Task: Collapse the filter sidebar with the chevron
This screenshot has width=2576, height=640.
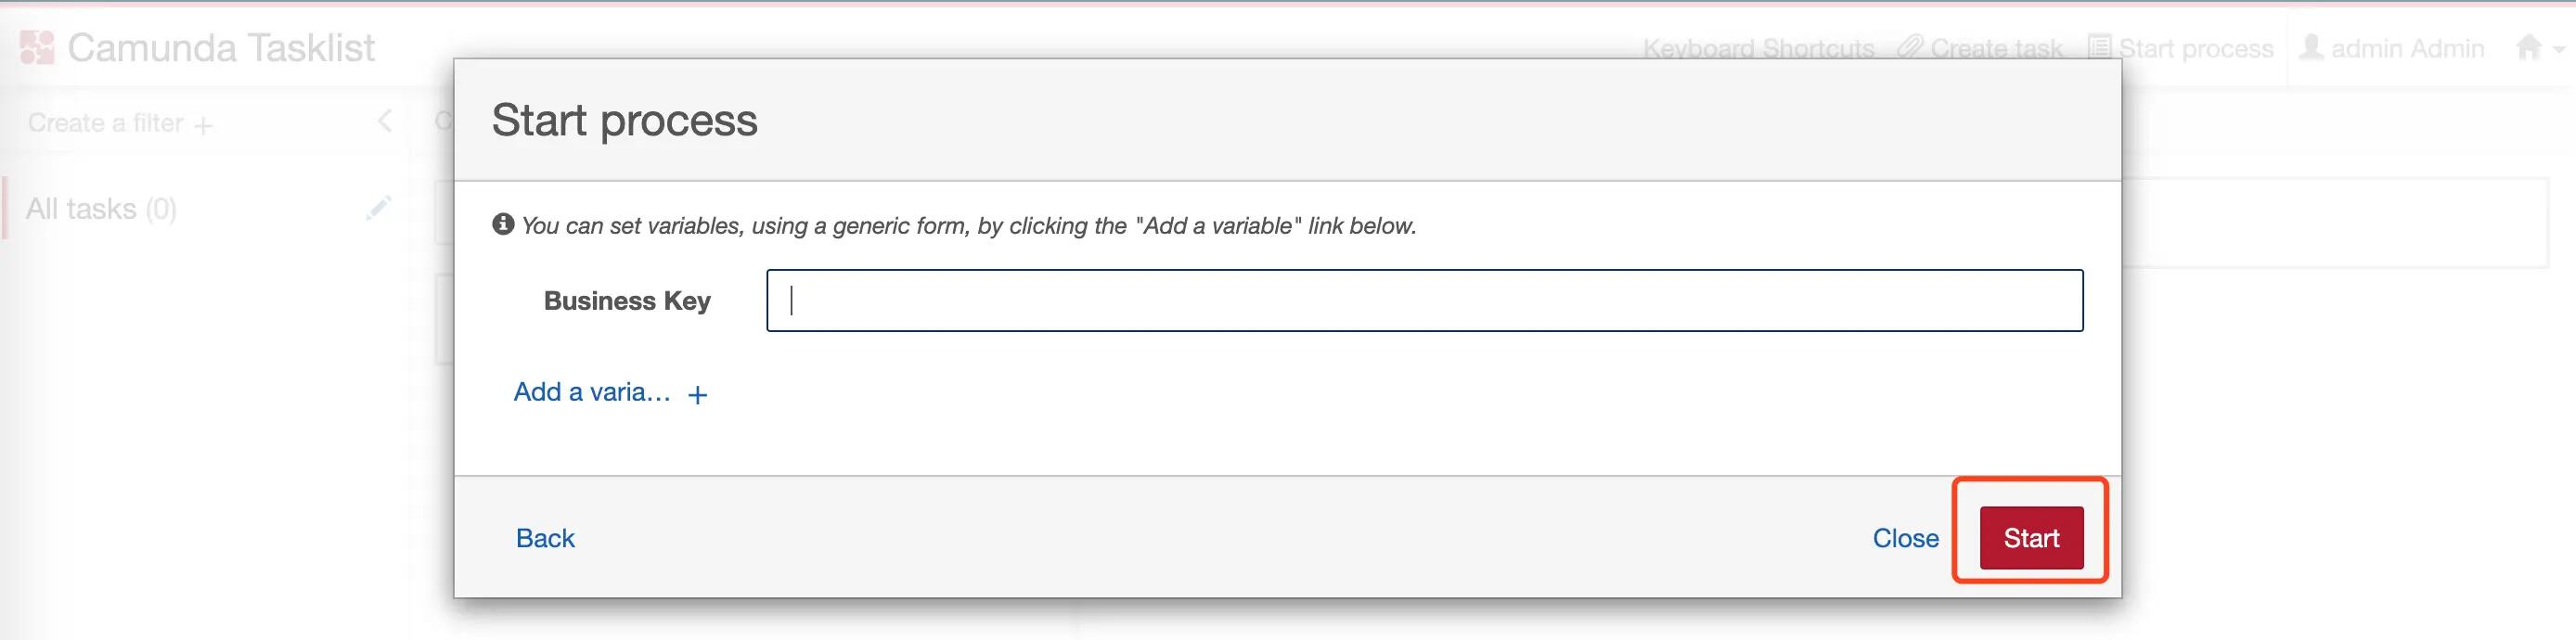Action: [384, 120]
